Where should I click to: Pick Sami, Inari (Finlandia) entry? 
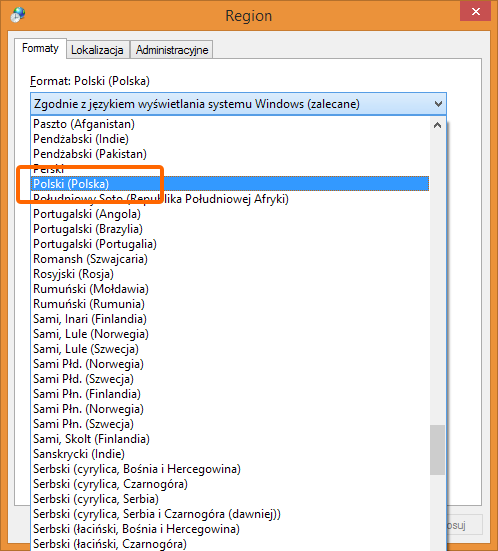coord(230,319)
